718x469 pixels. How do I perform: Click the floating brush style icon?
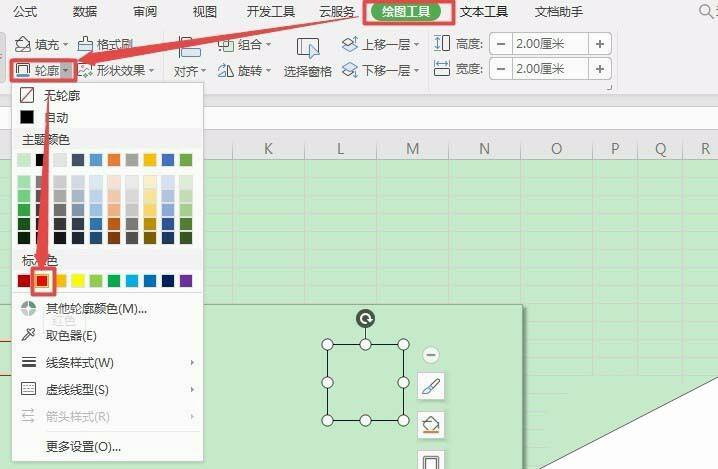(x=431, y=387)
